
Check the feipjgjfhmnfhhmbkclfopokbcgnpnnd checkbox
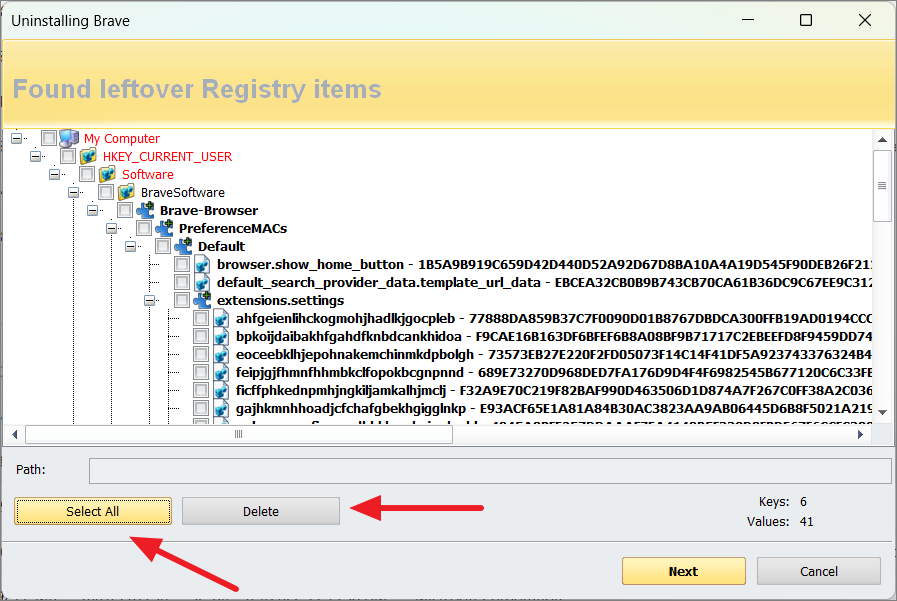(x=201, y=372)
